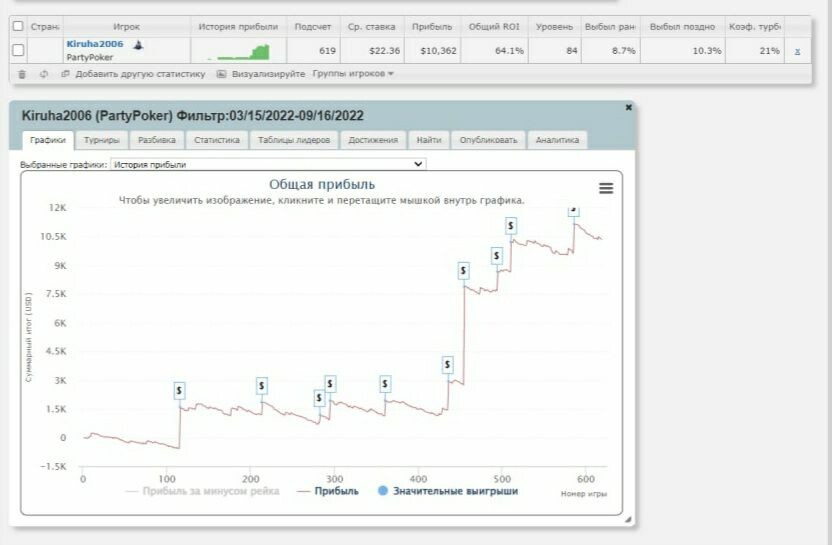The width and height of the screenshot is (832, 545).
Task: Switch to the Турниры tab
Action: (x=102, y=140)
